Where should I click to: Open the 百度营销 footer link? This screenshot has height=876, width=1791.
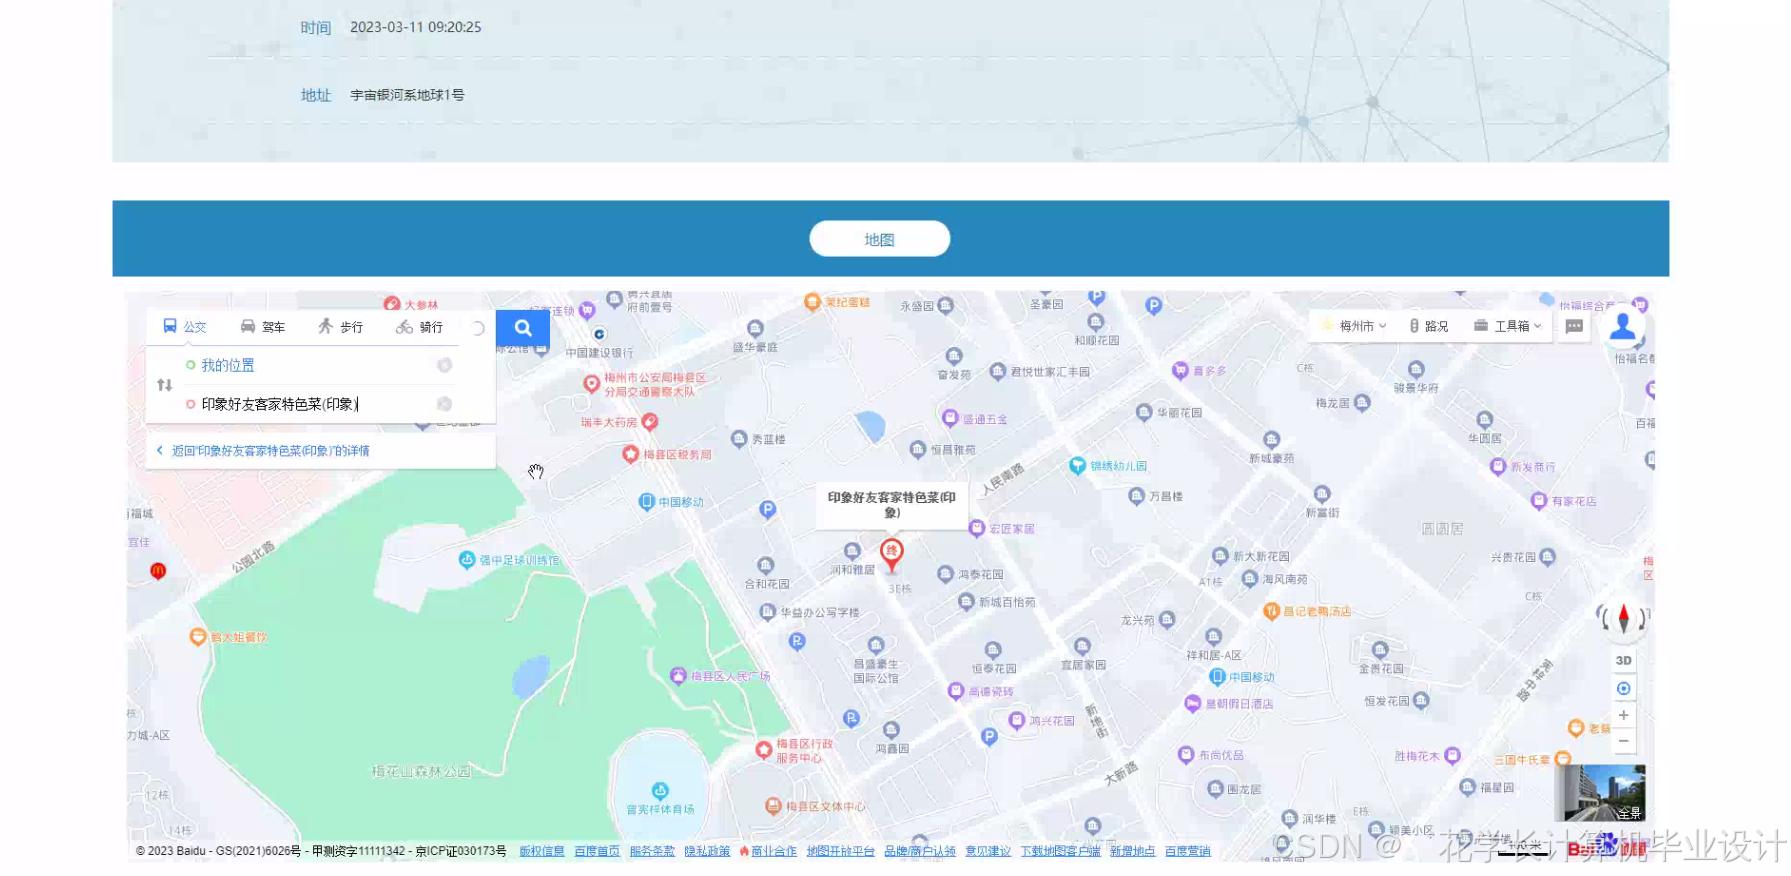(1188, 851)
